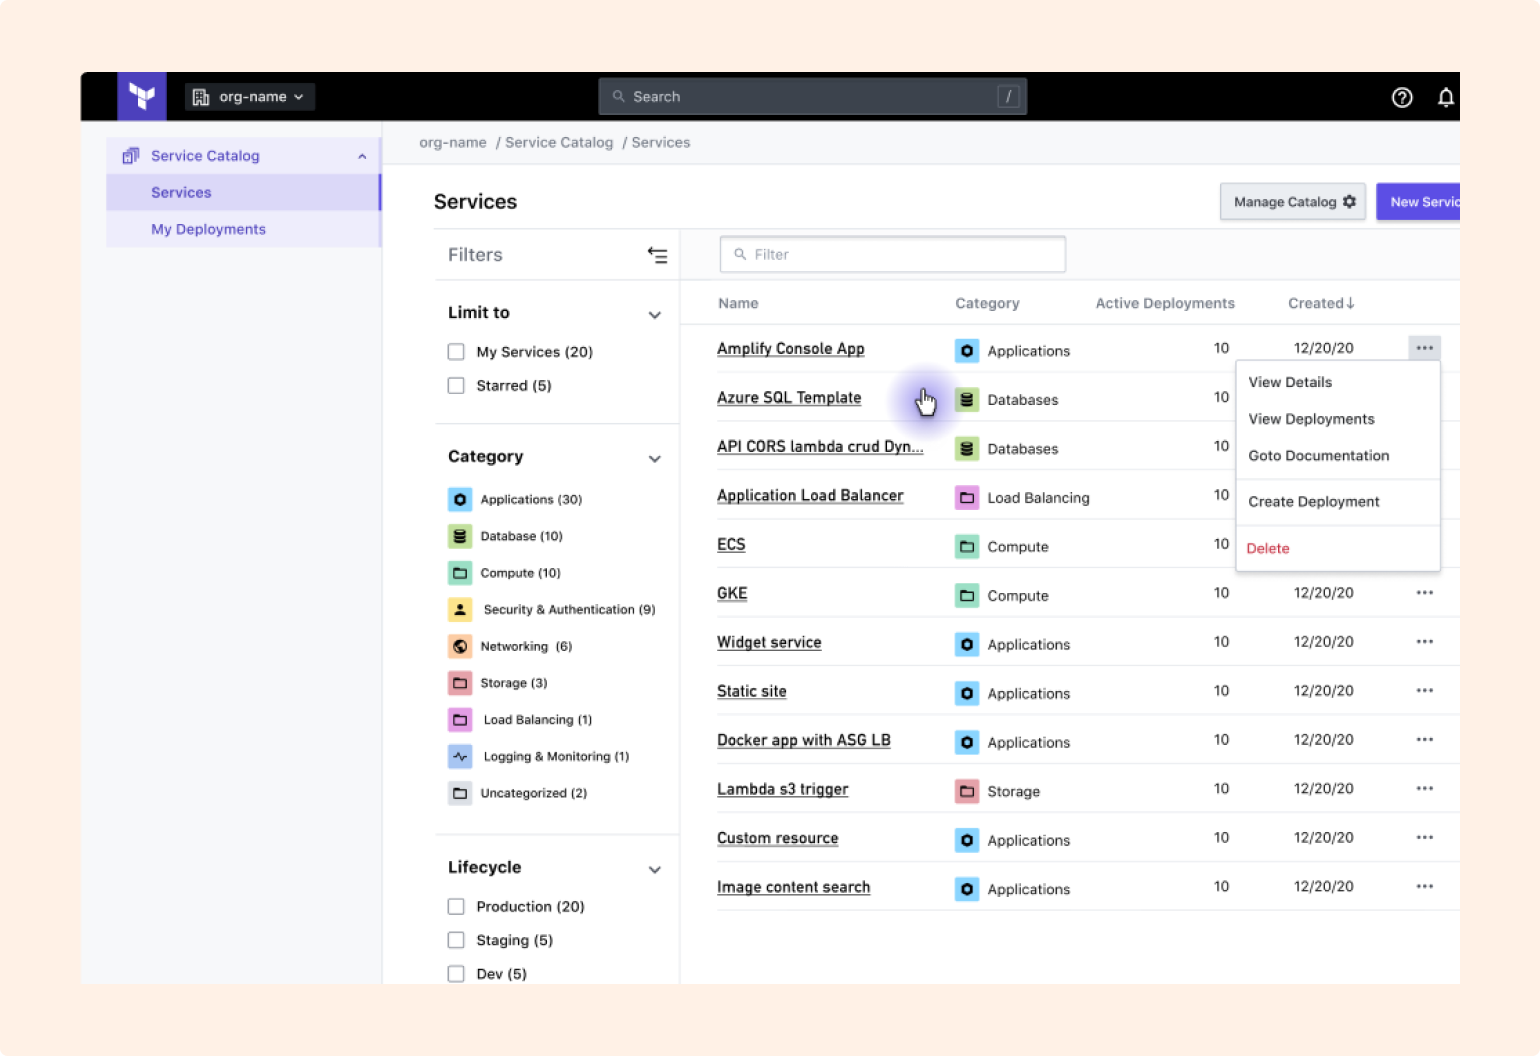Open the help question mark icon
This screenshot has width=1540, height=1056.
point(1402,97)
